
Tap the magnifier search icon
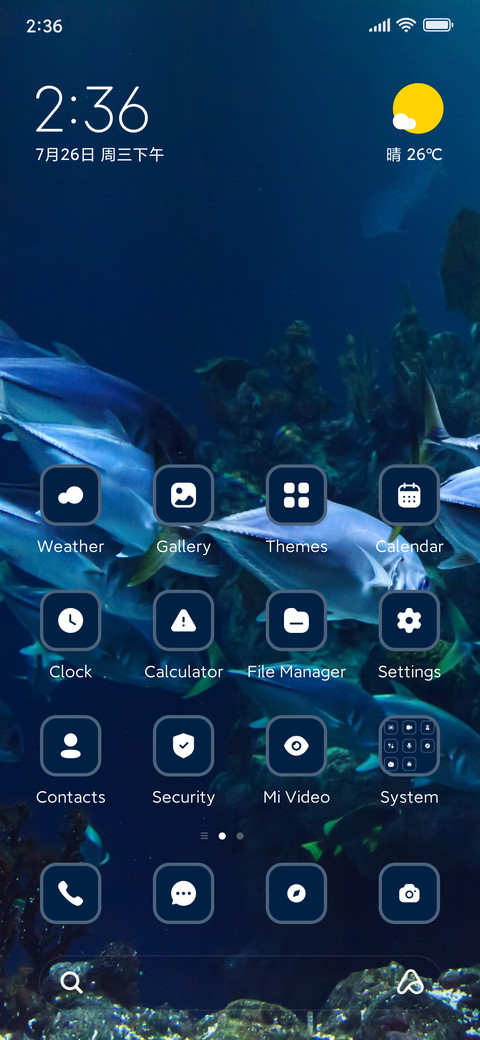click(71, 982)
